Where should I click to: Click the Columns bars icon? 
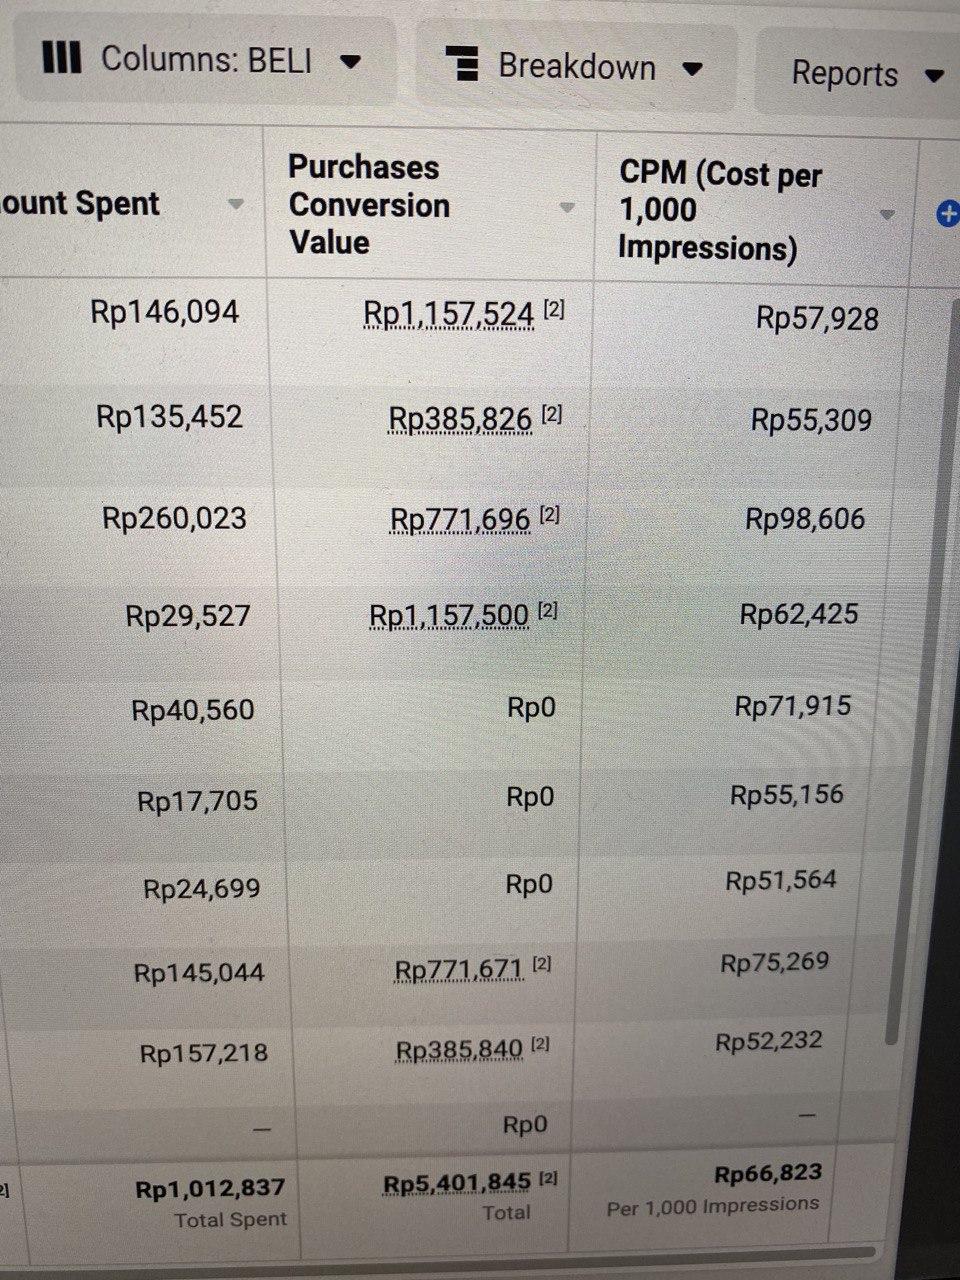[62, 57]
